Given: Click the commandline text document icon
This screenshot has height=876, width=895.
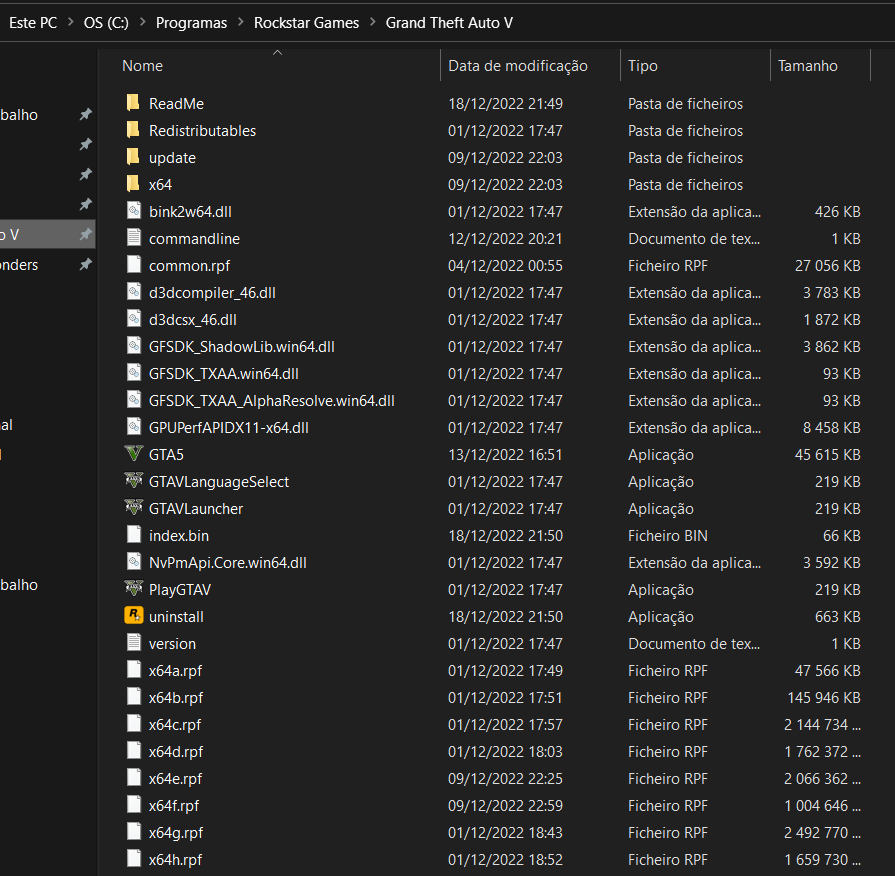Looking at the screenshot, I should [134, 237].
